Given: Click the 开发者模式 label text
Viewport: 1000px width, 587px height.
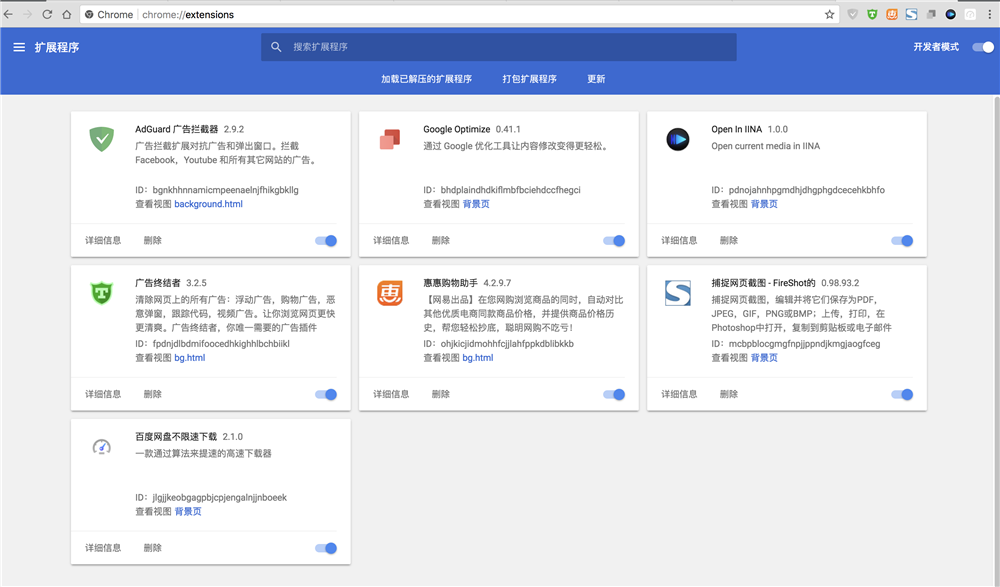Looking at the screenshot, I should coord(936,47).
